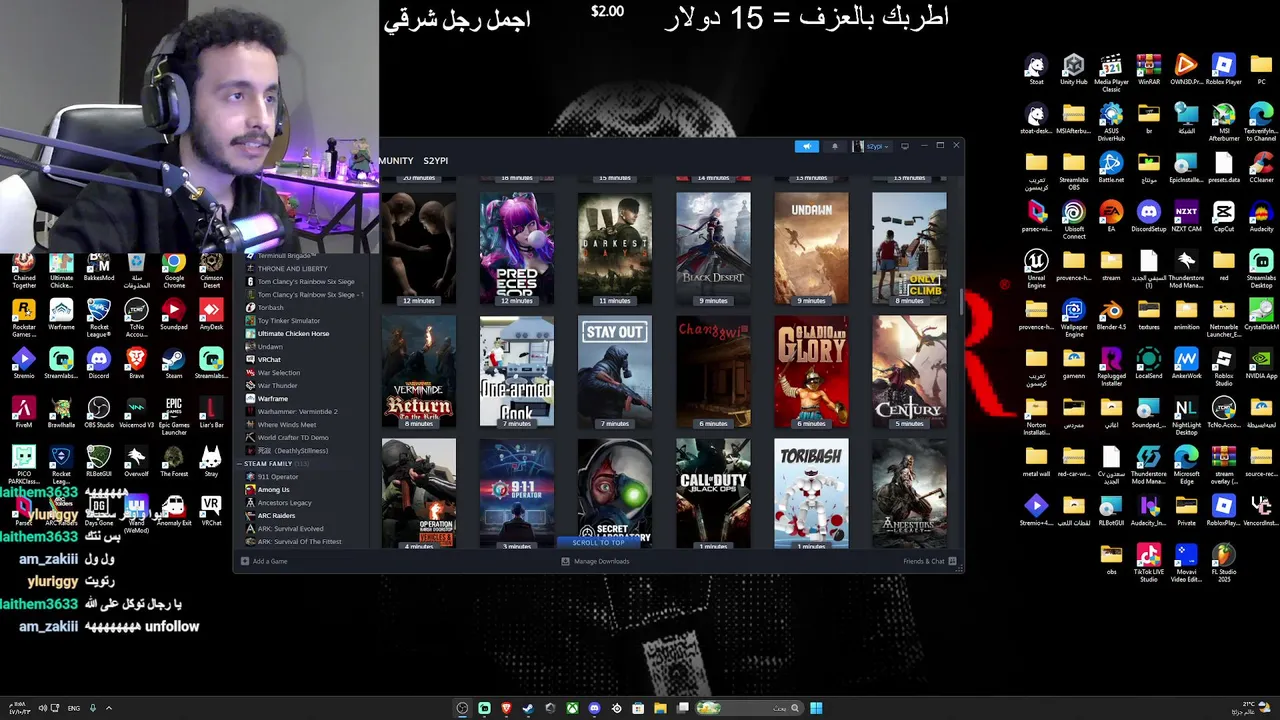Open File Explorer from the taskbar
The width and height of the screenshot is (1280, 720).
(660, 708)
